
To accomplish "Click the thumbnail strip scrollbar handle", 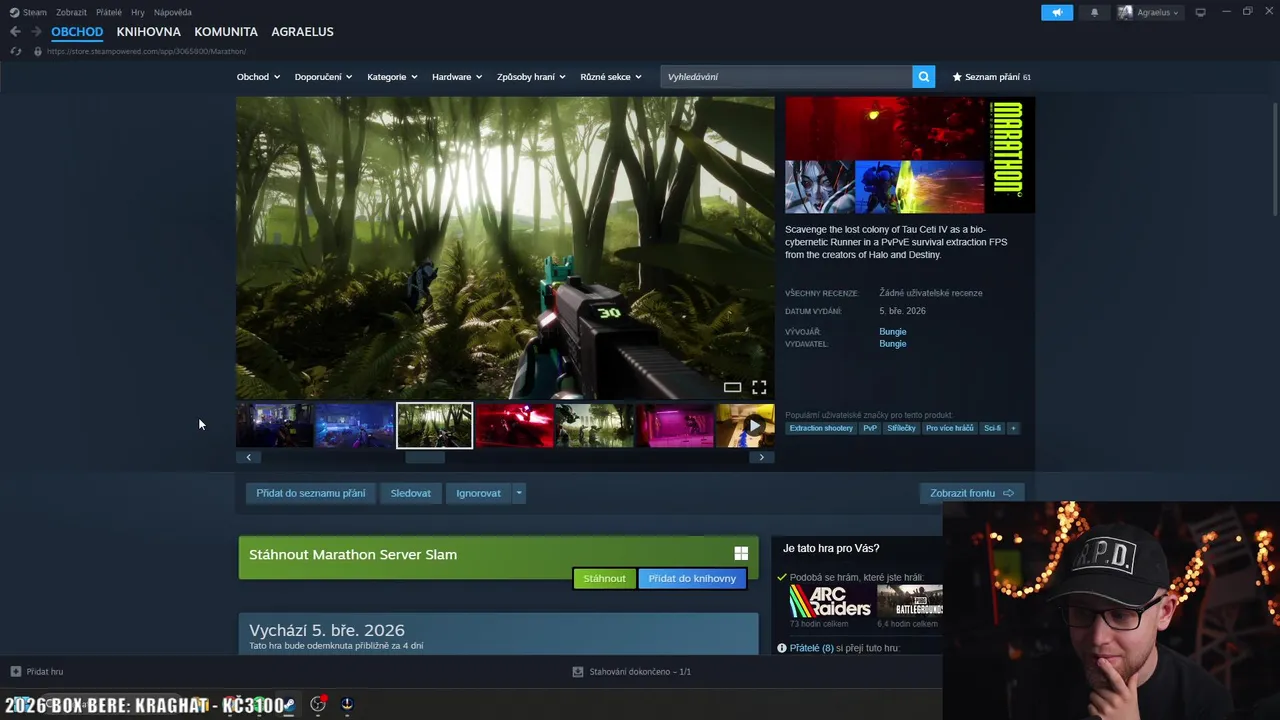I will pyautogui.click(x=424, y=457).
